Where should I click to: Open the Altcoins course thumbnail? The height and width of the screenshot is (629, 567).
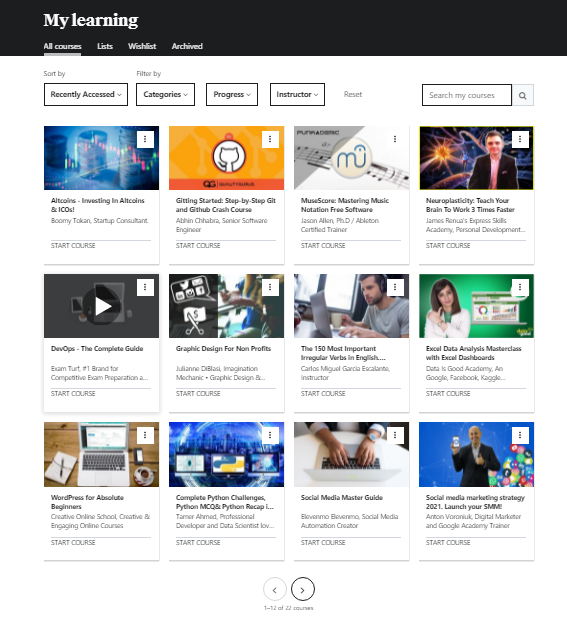click(x=102, y=158)
